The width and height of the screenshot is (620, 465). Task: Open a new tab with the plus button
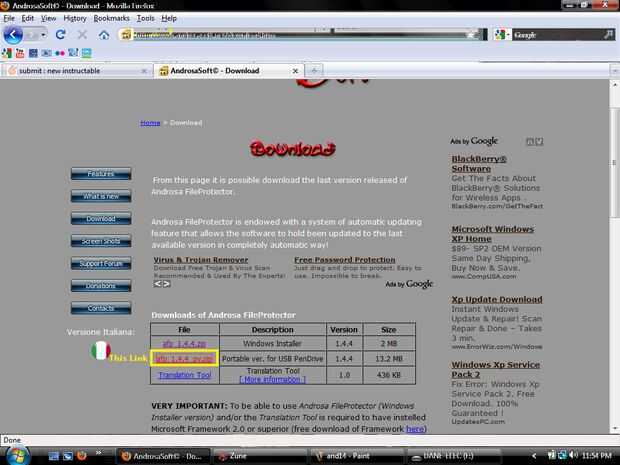pyautogui.click(x=314, y=71)
